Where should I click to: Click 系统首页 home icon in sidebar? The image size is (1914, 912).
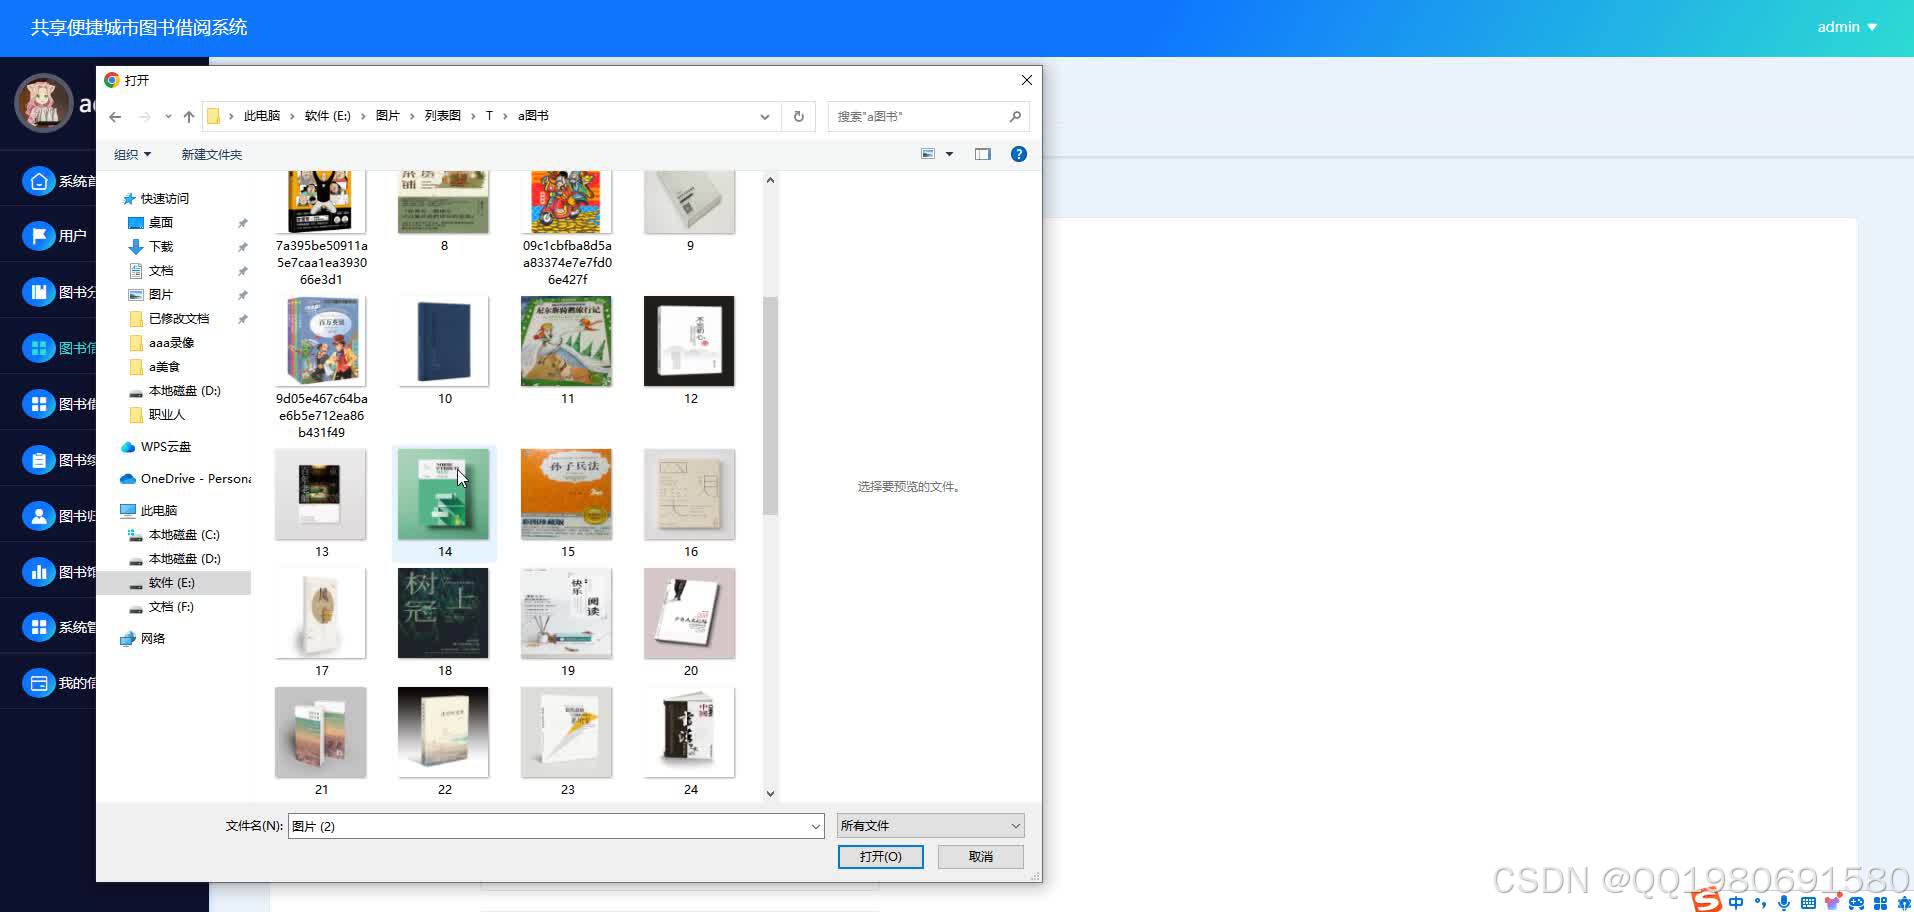click(x=38, y=181)
